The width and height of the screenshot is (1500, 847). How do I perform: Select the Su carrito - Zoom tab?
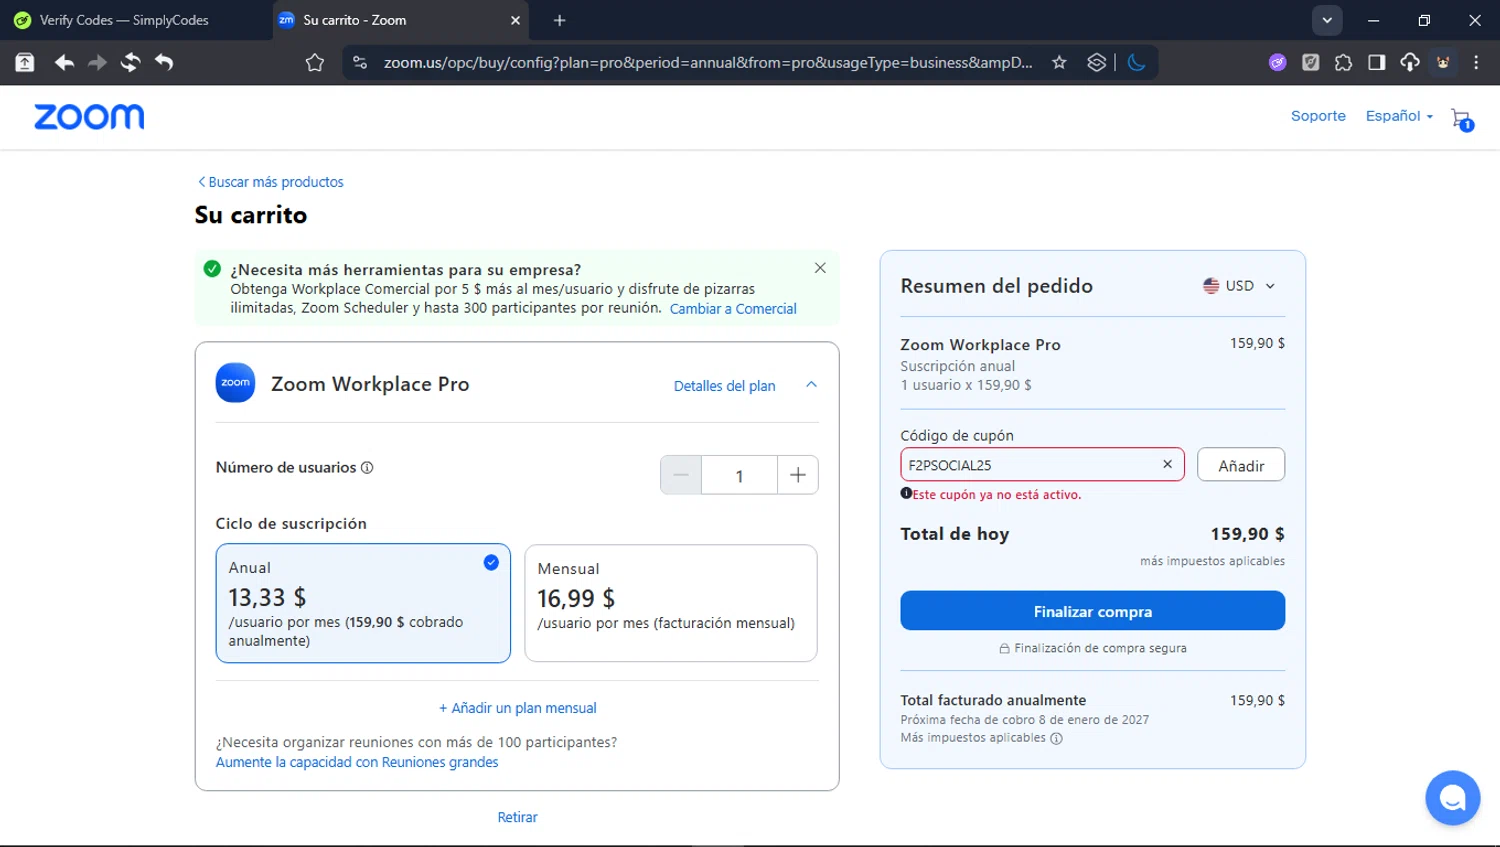click(400, 20)
